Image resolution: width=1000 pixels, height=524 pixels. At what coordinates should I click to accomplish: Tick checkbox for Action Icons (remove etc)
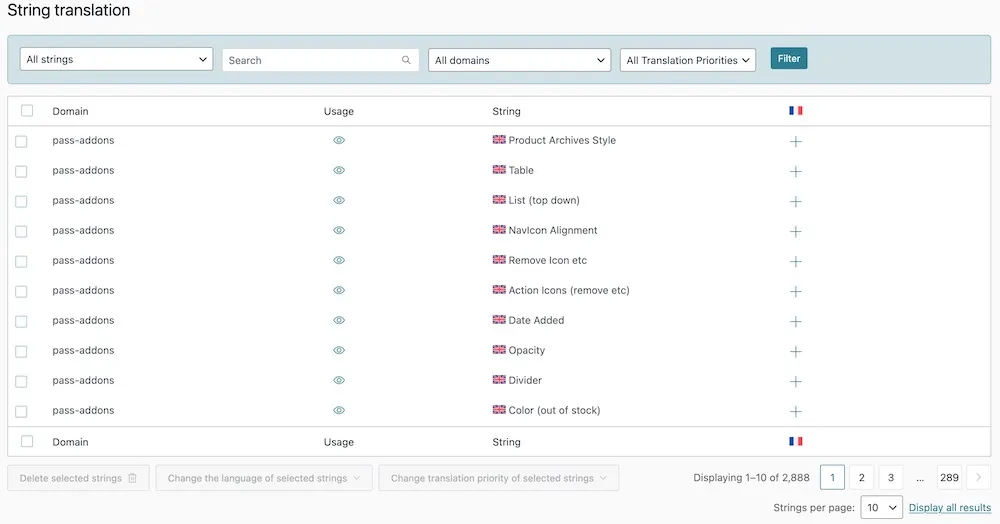(21, 291)
